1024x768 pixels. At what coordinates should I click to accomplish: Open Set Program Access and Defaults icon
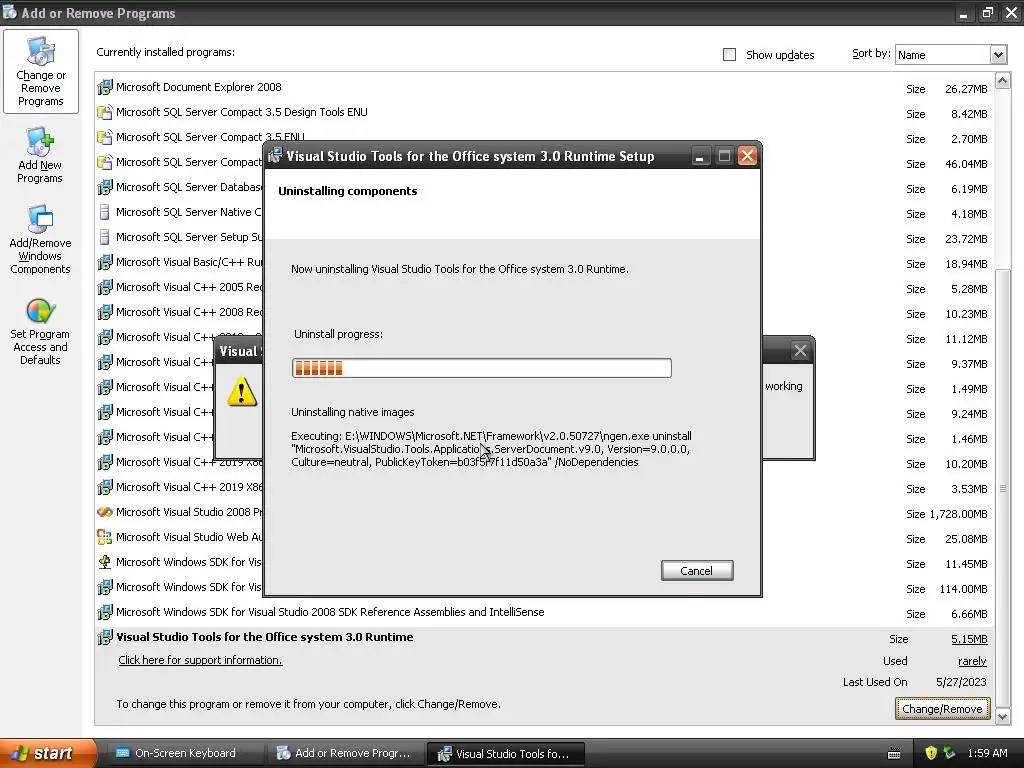tap(40, 330)
